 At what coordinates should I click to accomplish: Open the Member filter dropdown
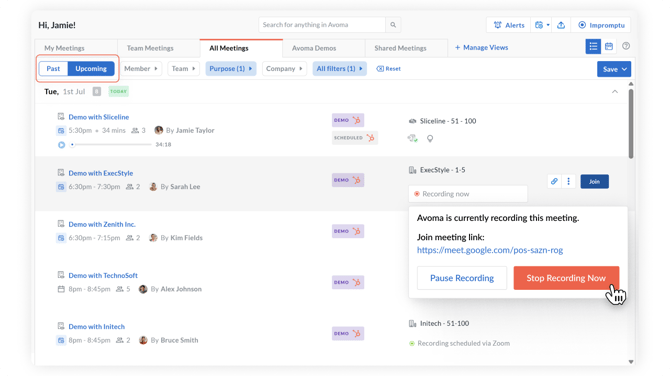click(141, 69)
